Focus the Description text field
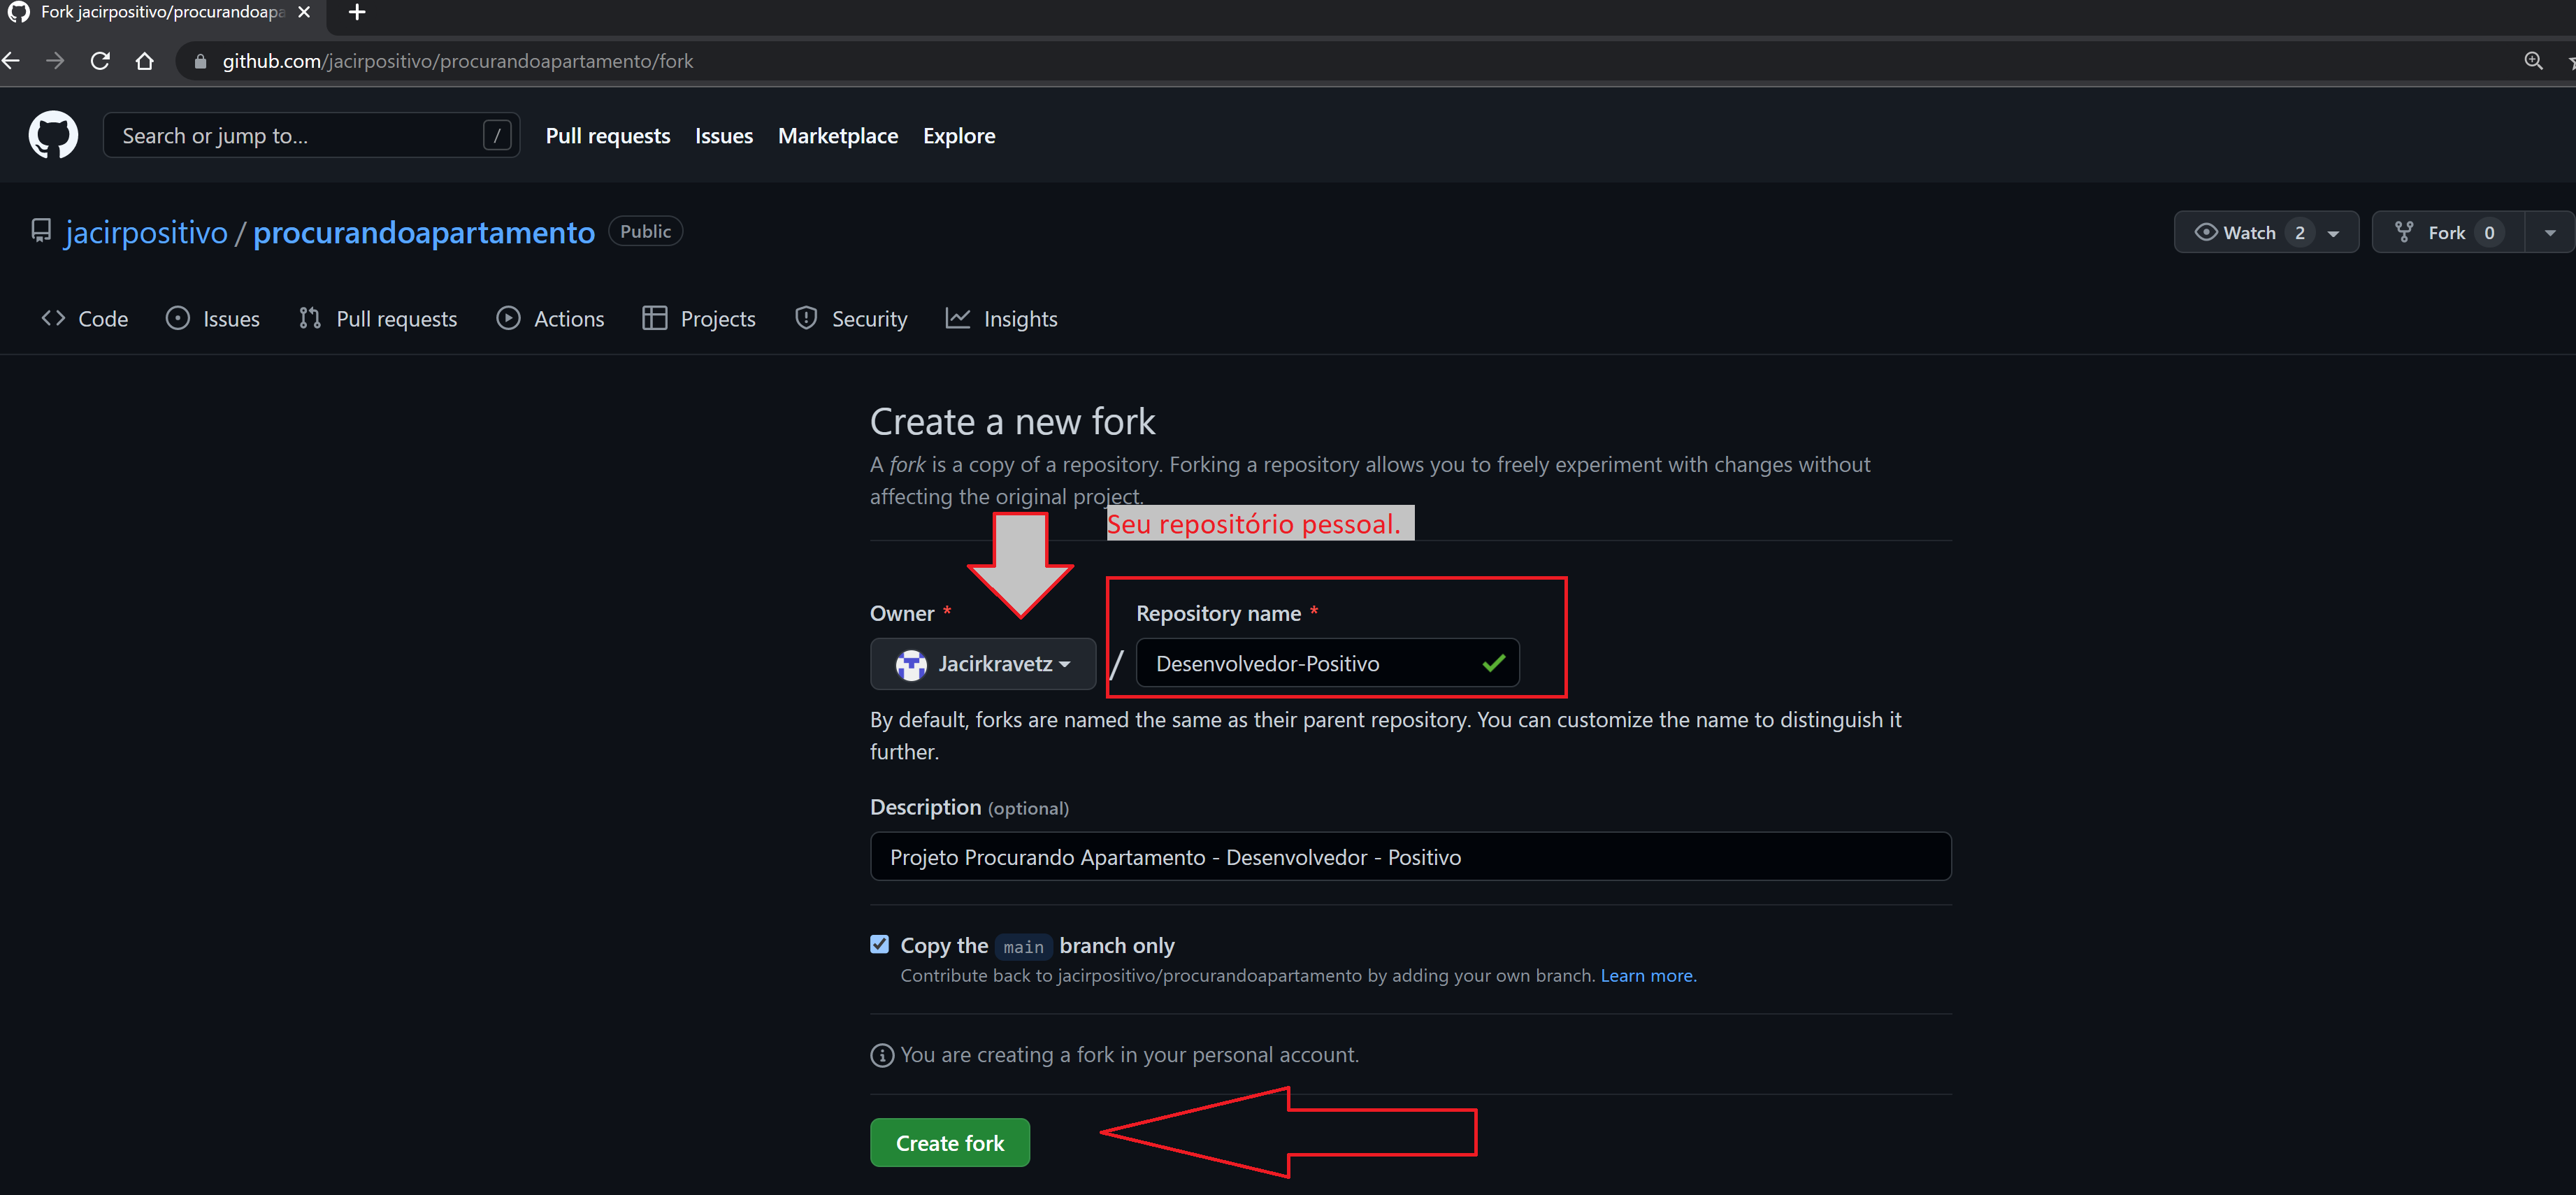This screenshot has height=1195, width=2576. pyautogui.click(x=1410, y=857)
